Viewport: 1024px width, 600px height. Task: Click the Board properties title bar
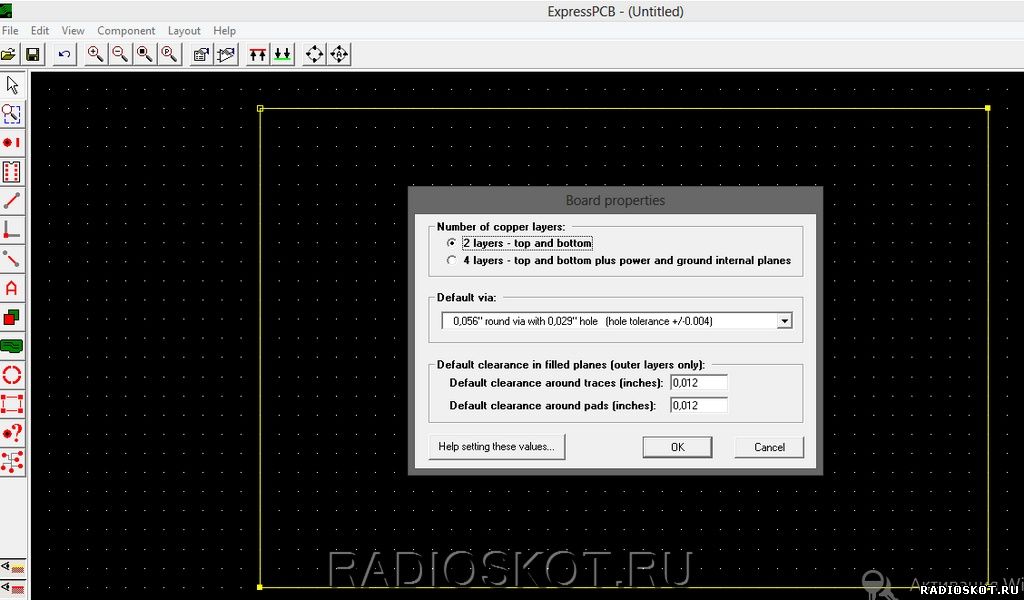[x=615, y=200]
